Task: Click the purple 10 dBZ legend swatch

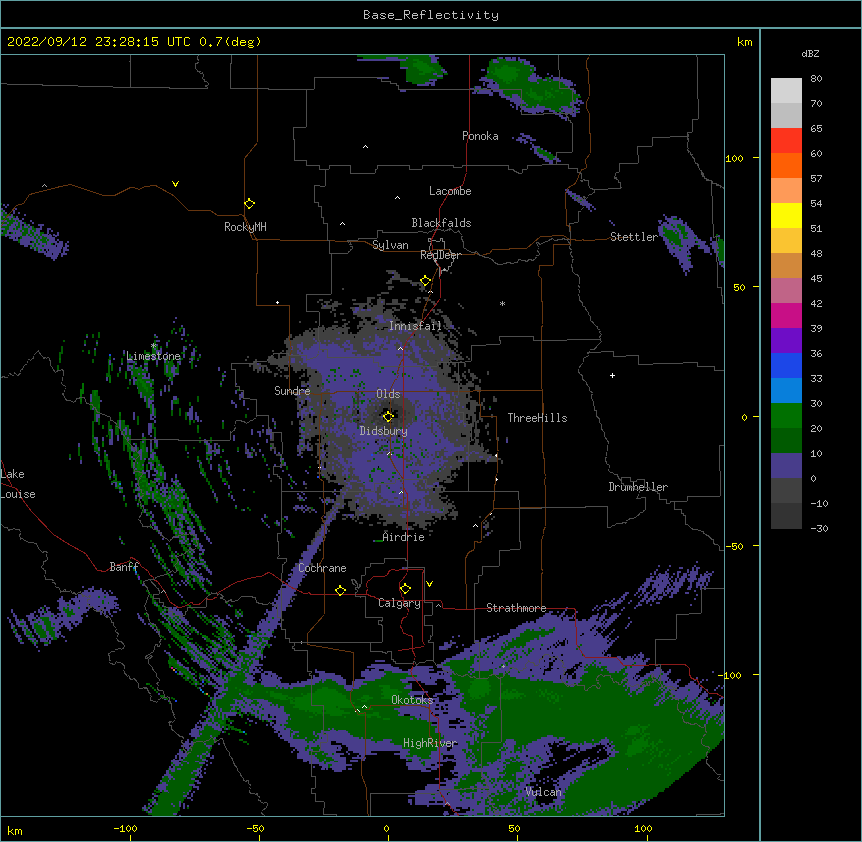Action: point(786,466)
